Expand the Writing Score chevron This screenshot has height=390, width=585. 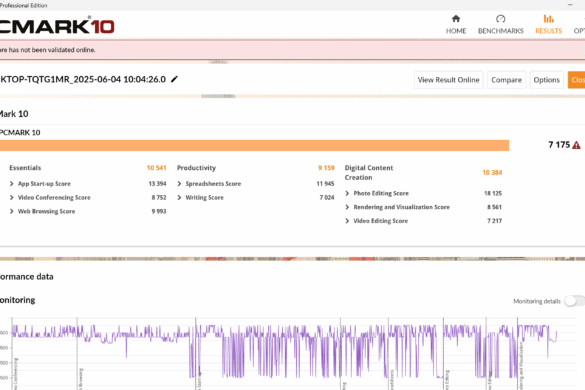click(179, 197)
